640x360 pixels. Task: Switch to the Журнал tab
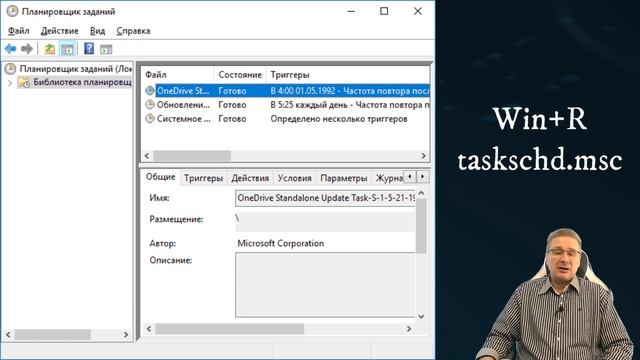pos(389,178)
